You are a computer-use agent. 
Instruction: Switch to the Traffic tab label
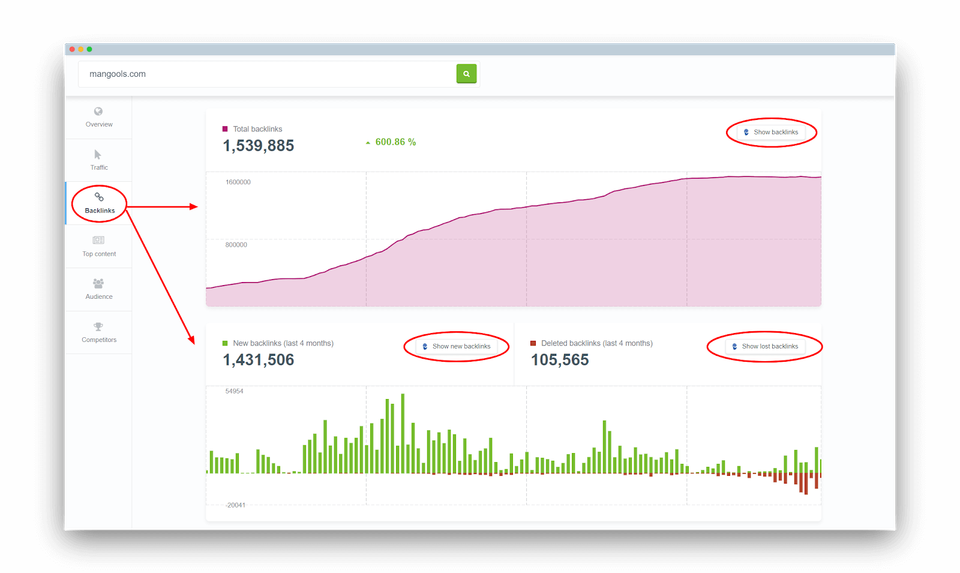point(99,168)
